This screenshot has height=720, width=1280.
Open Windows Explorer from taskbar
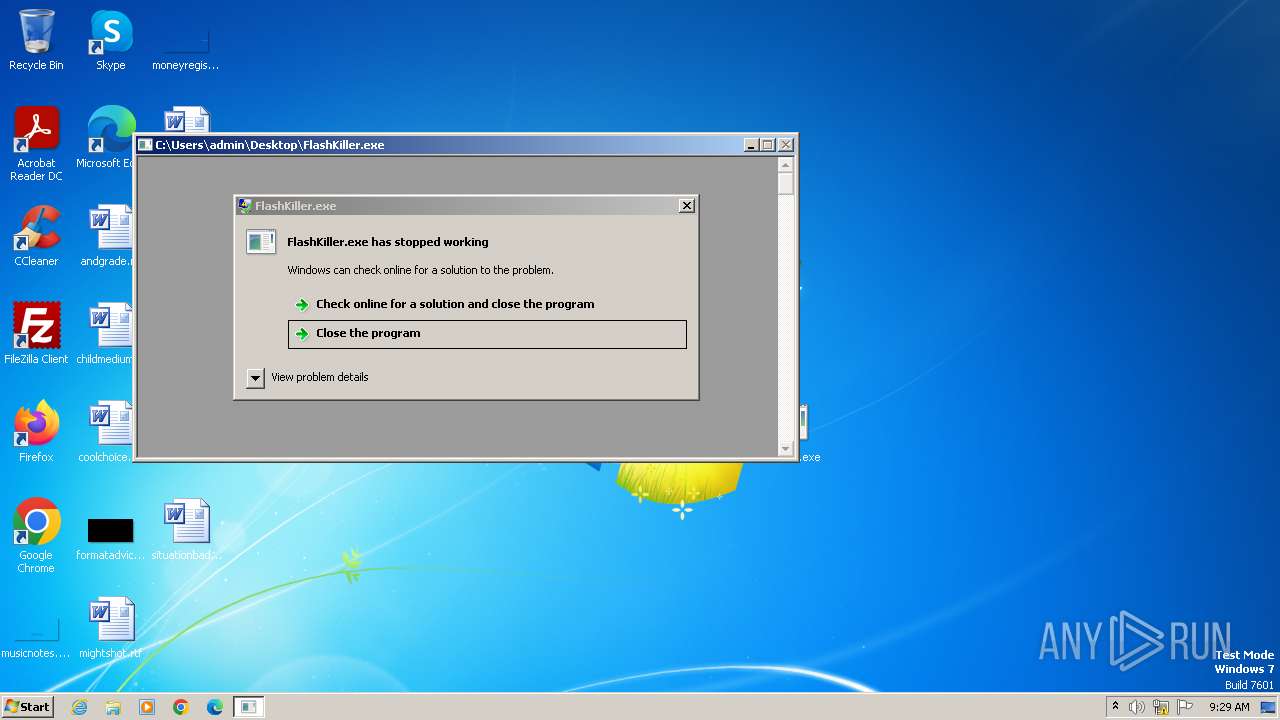[113, 707]
